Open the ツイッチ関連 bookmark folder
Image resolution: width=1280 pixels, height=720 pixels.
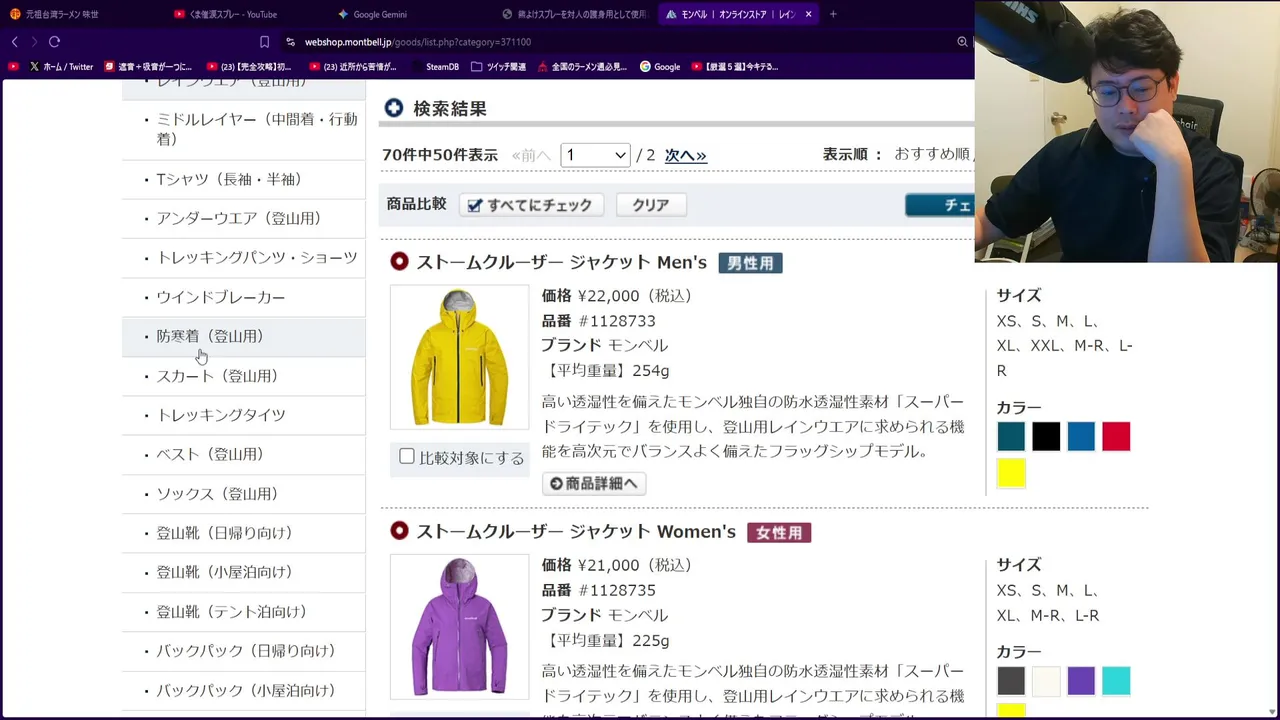[x=499, y=67]
